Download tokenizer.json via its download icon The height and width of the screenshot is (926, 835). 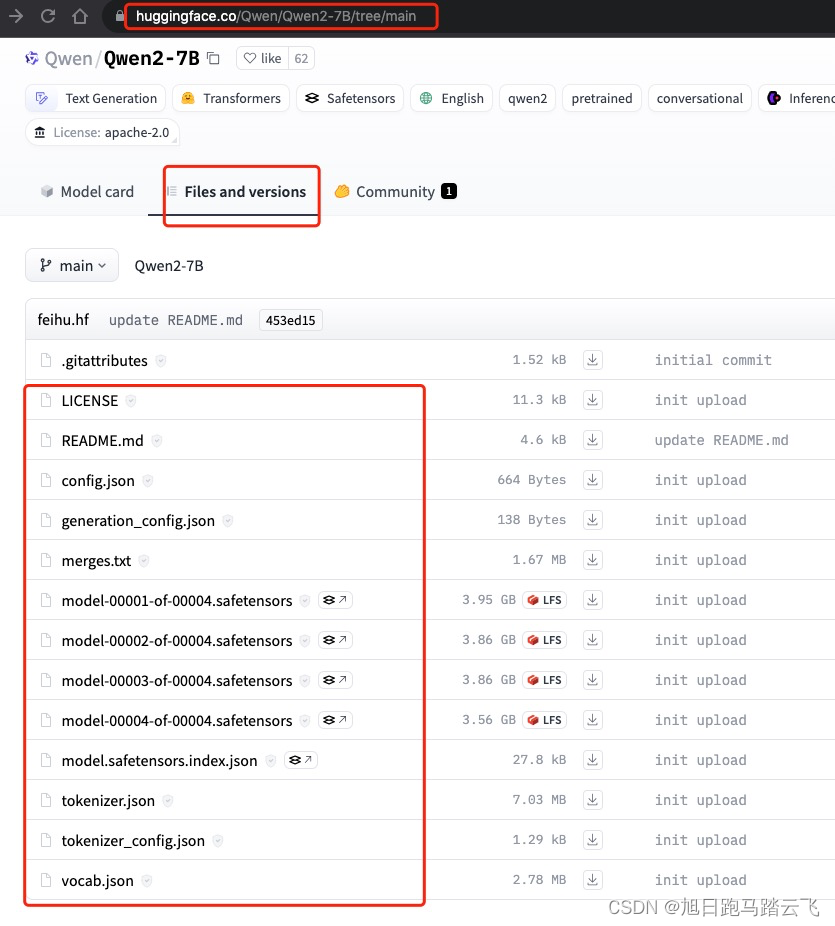(593, 800)
